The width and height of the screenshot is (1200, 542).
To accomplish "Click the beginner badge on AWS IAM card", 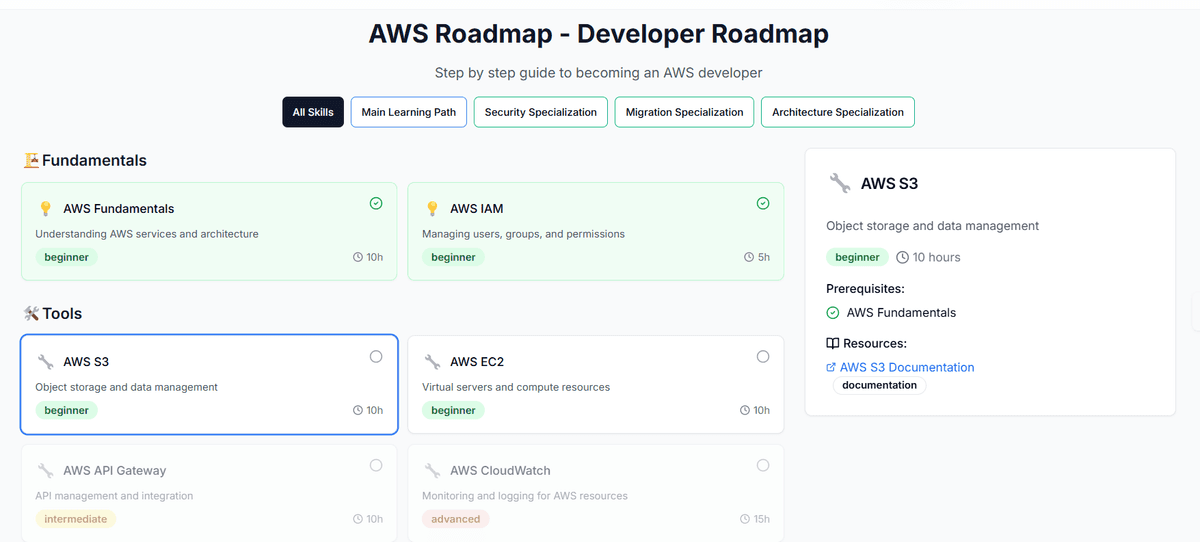I will tap(453, 257).
